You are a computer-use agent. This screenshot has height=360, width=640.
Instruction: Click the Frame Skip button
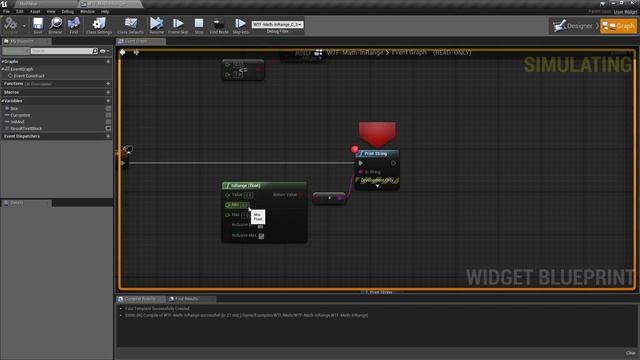coord(178,25)
